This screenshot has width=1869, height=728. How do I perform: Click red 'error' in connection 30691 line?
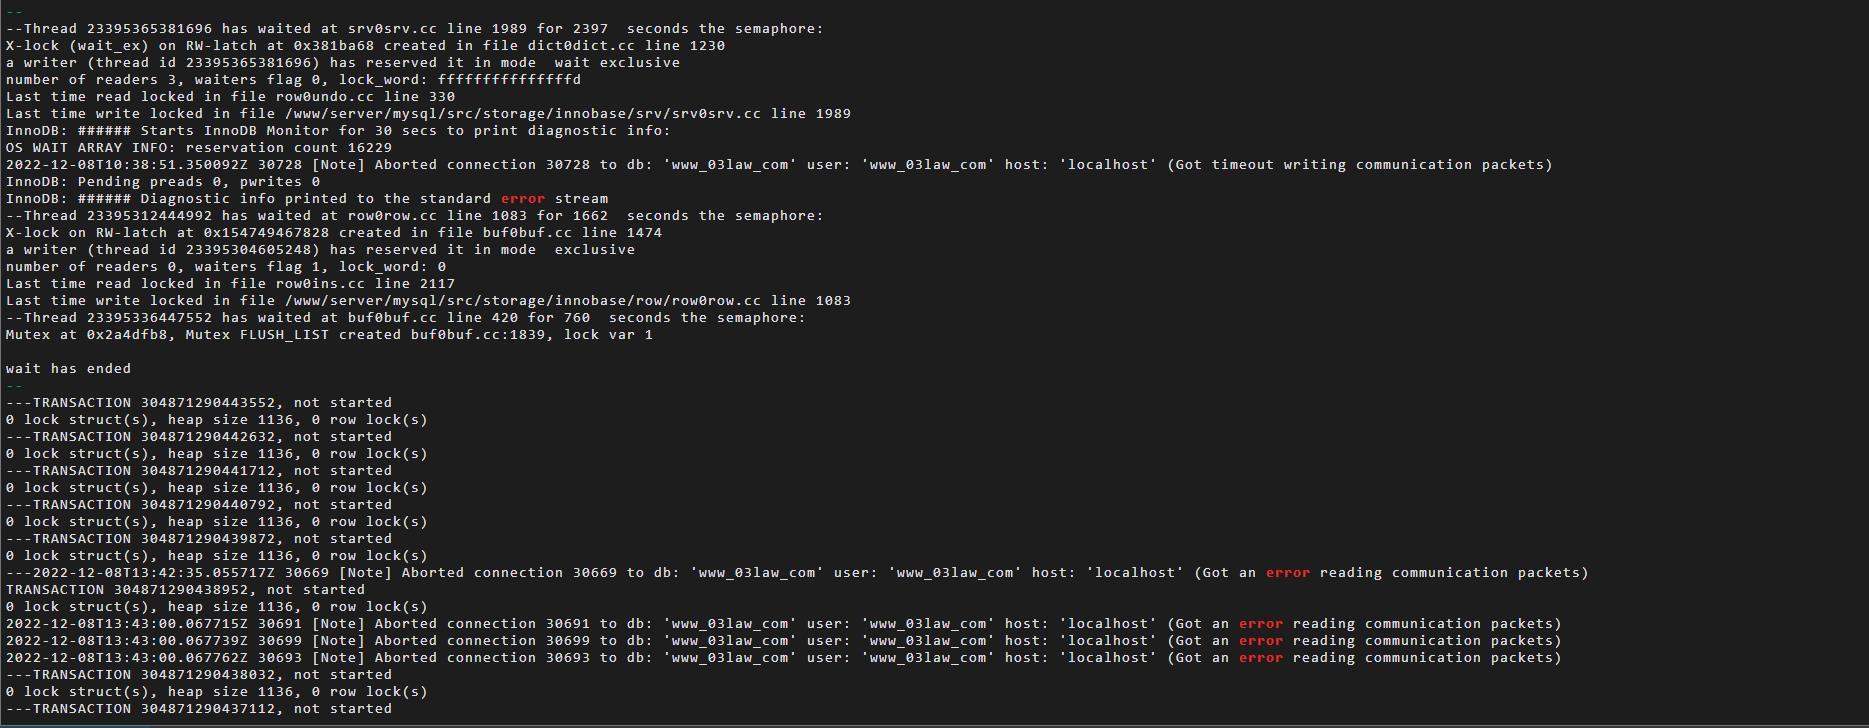point(1260,624)
